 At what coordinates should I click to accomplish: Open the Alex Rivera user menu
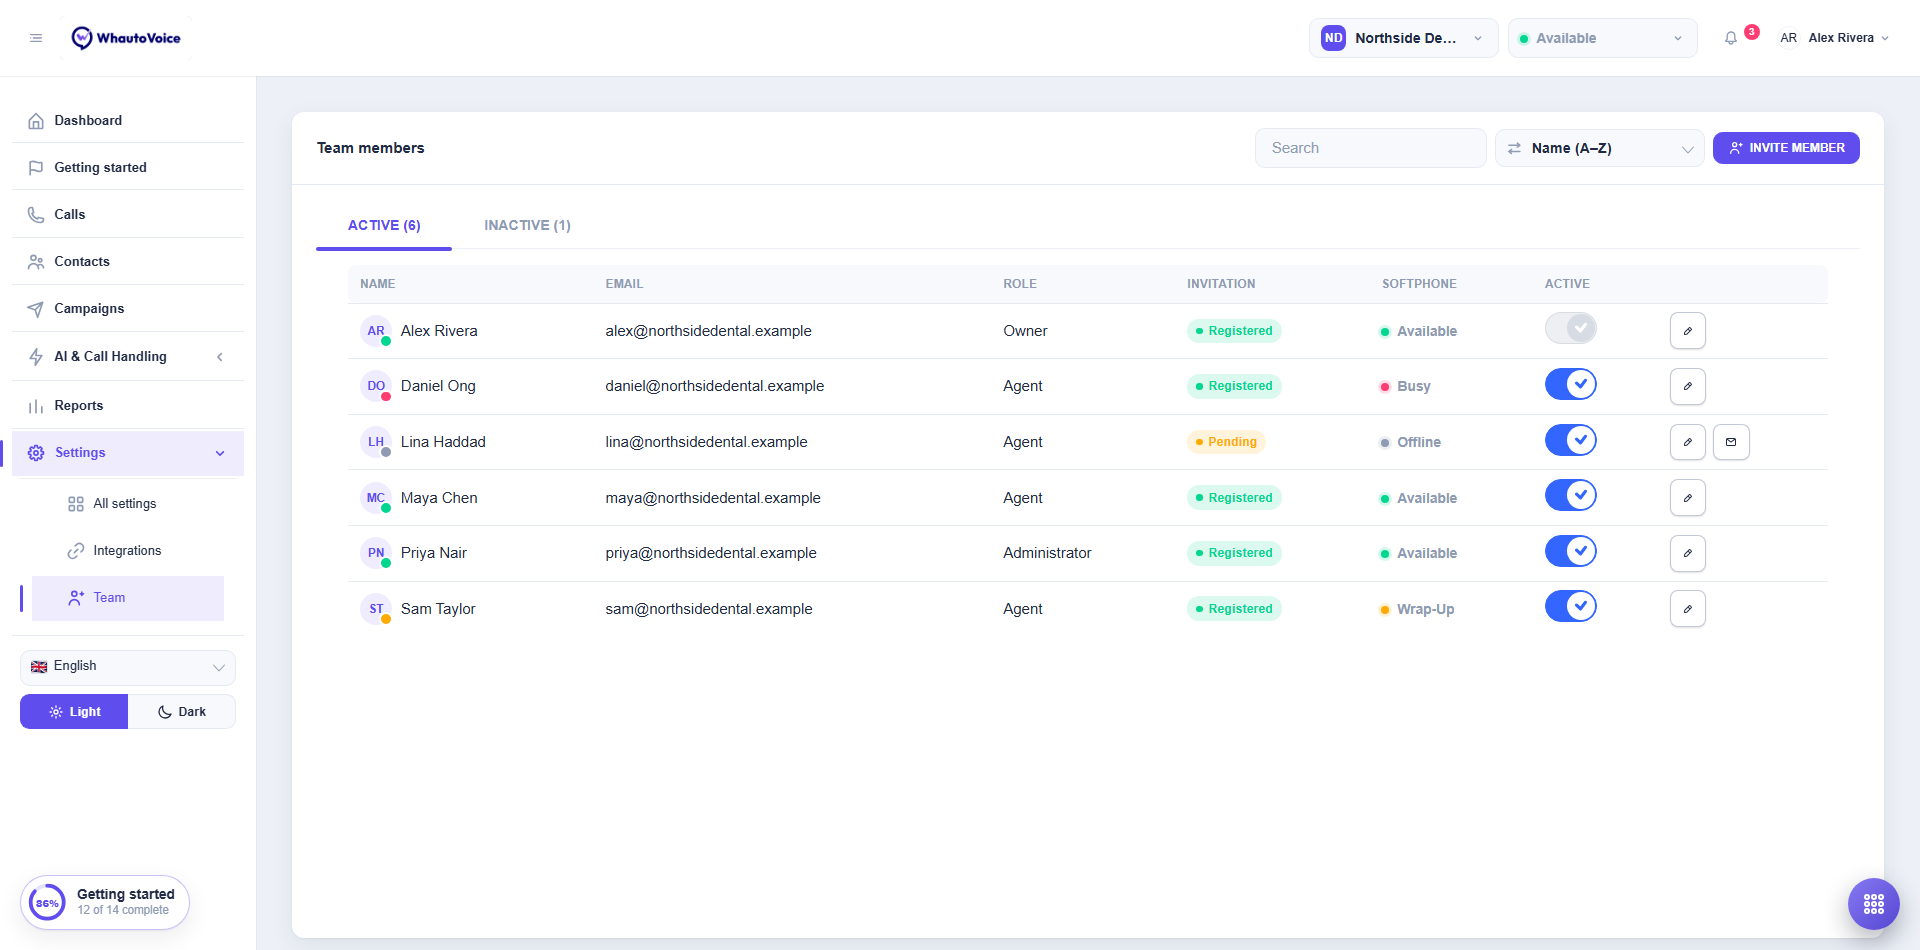[1834, 38]
